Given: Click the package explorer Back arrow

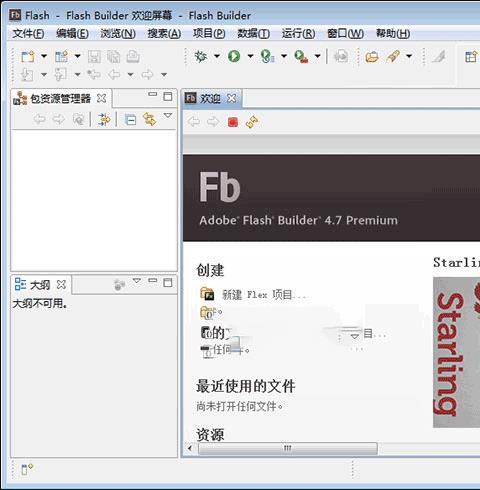Looking at the screenshot, I should (39, 119).
